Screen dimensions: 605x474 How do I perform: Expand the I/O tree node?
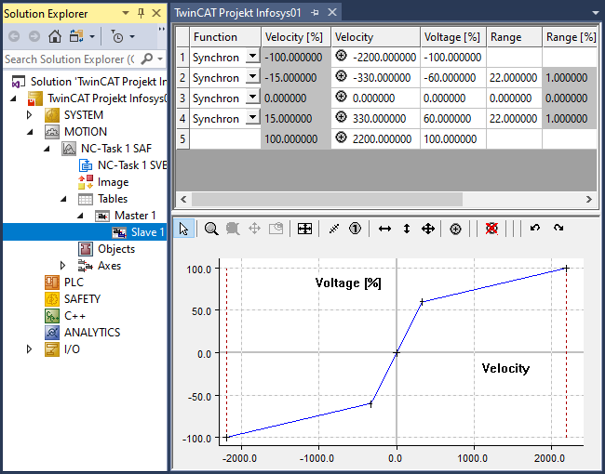[29, 349]
